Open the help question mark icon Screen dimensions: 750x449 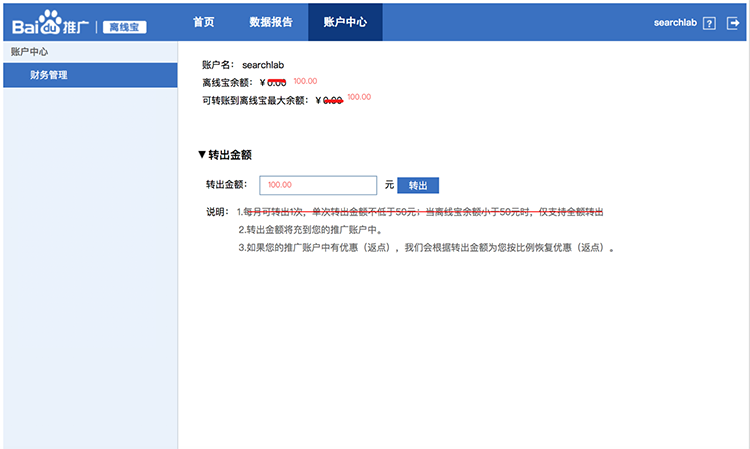(x=709, y=23)
